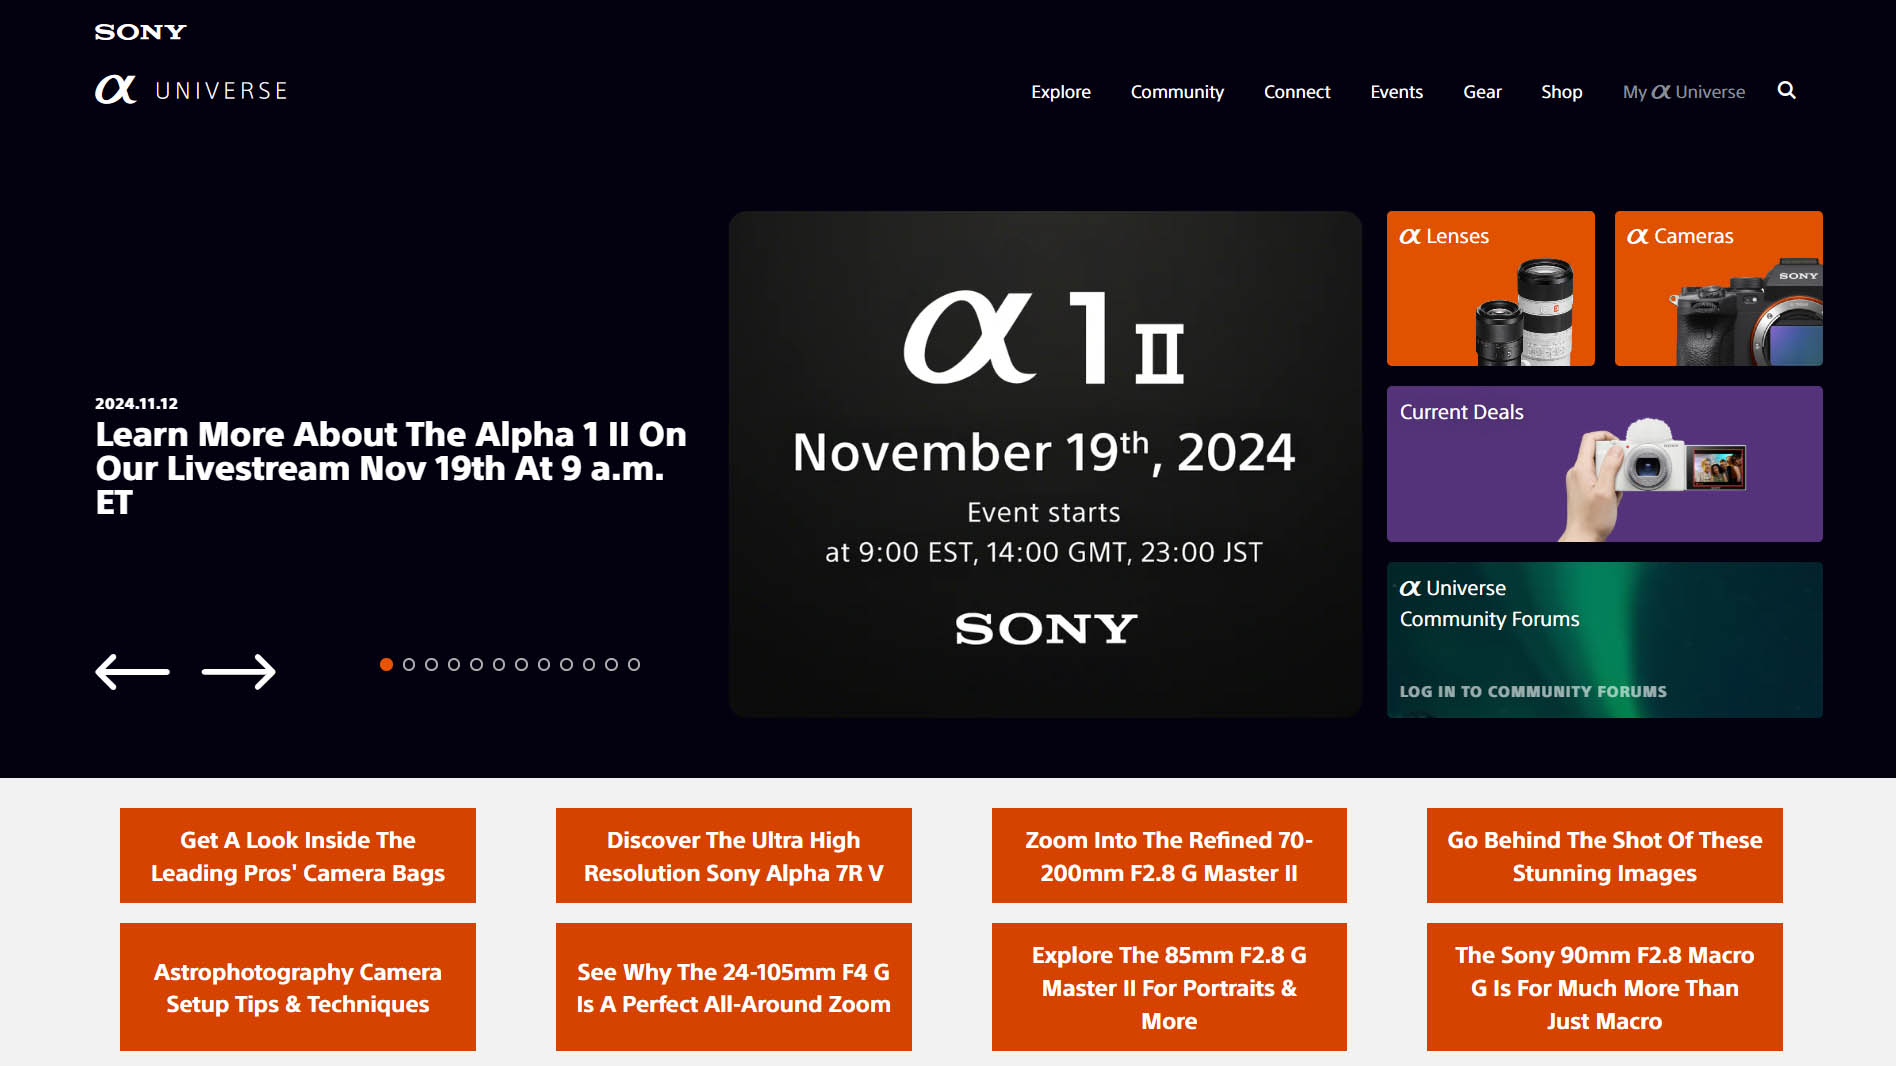Advance carousel with the right arrow

238,671
